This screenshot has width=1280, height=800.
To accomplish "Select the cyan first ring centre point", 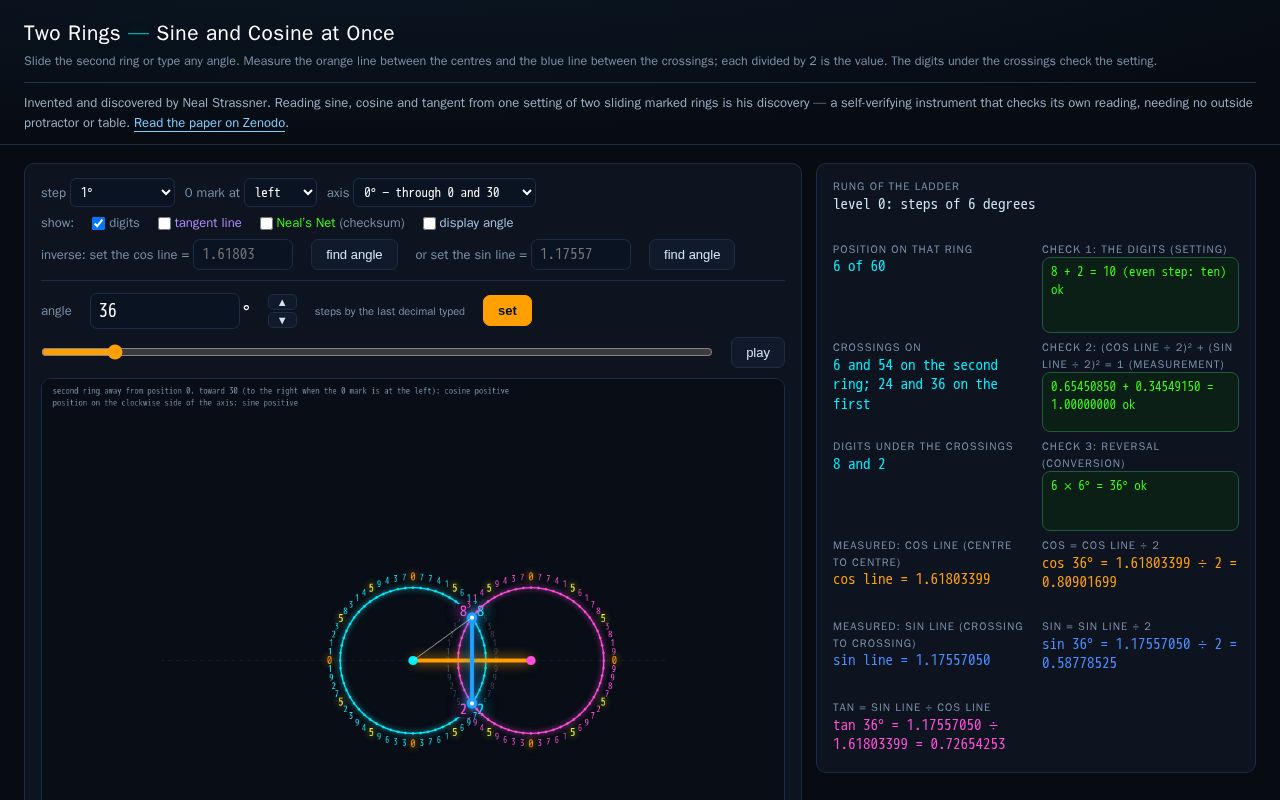I will click(413, 660).
